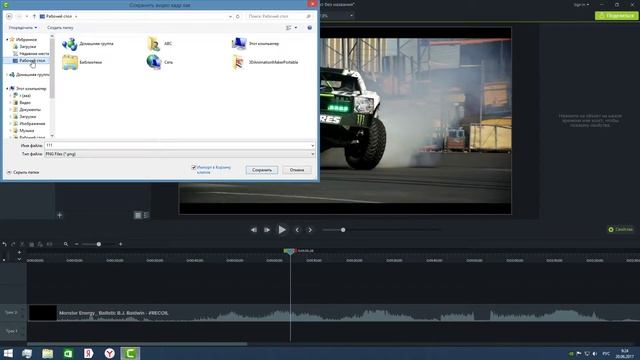Switch media bin to list view
Viewport: 640px width, 360px height.
point(147,215)
